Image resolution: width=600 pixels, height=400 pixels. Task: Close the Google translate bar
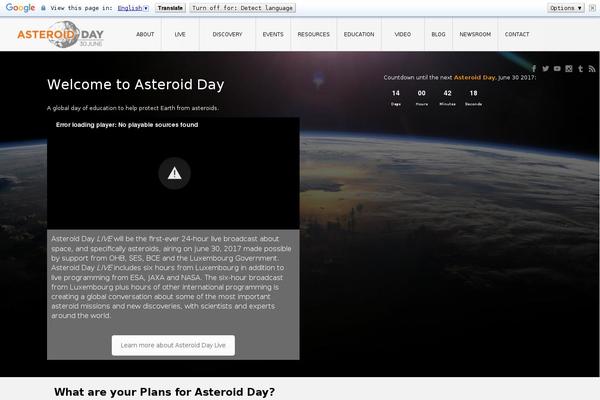click(592, 8)
